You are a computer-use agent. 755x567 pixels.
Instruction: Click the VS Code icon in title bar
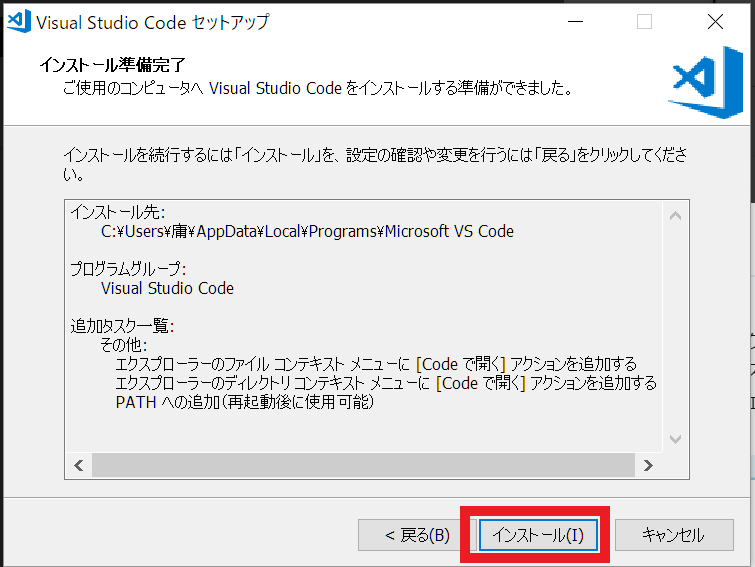[19, 22]
